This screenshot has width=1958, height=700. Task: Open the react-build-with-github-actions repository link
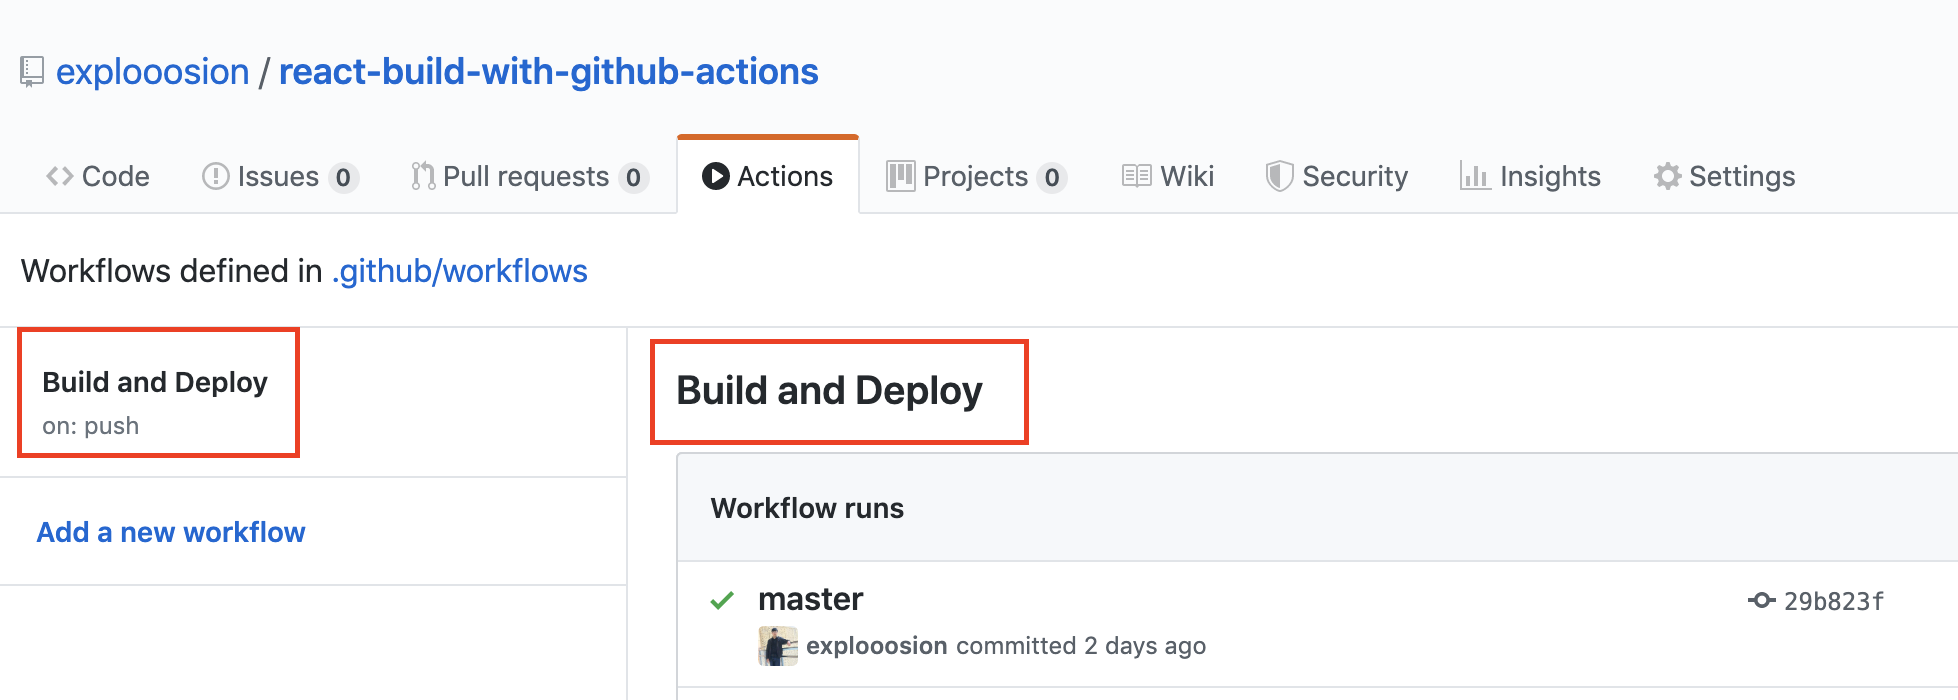click(x=548, y=72)
